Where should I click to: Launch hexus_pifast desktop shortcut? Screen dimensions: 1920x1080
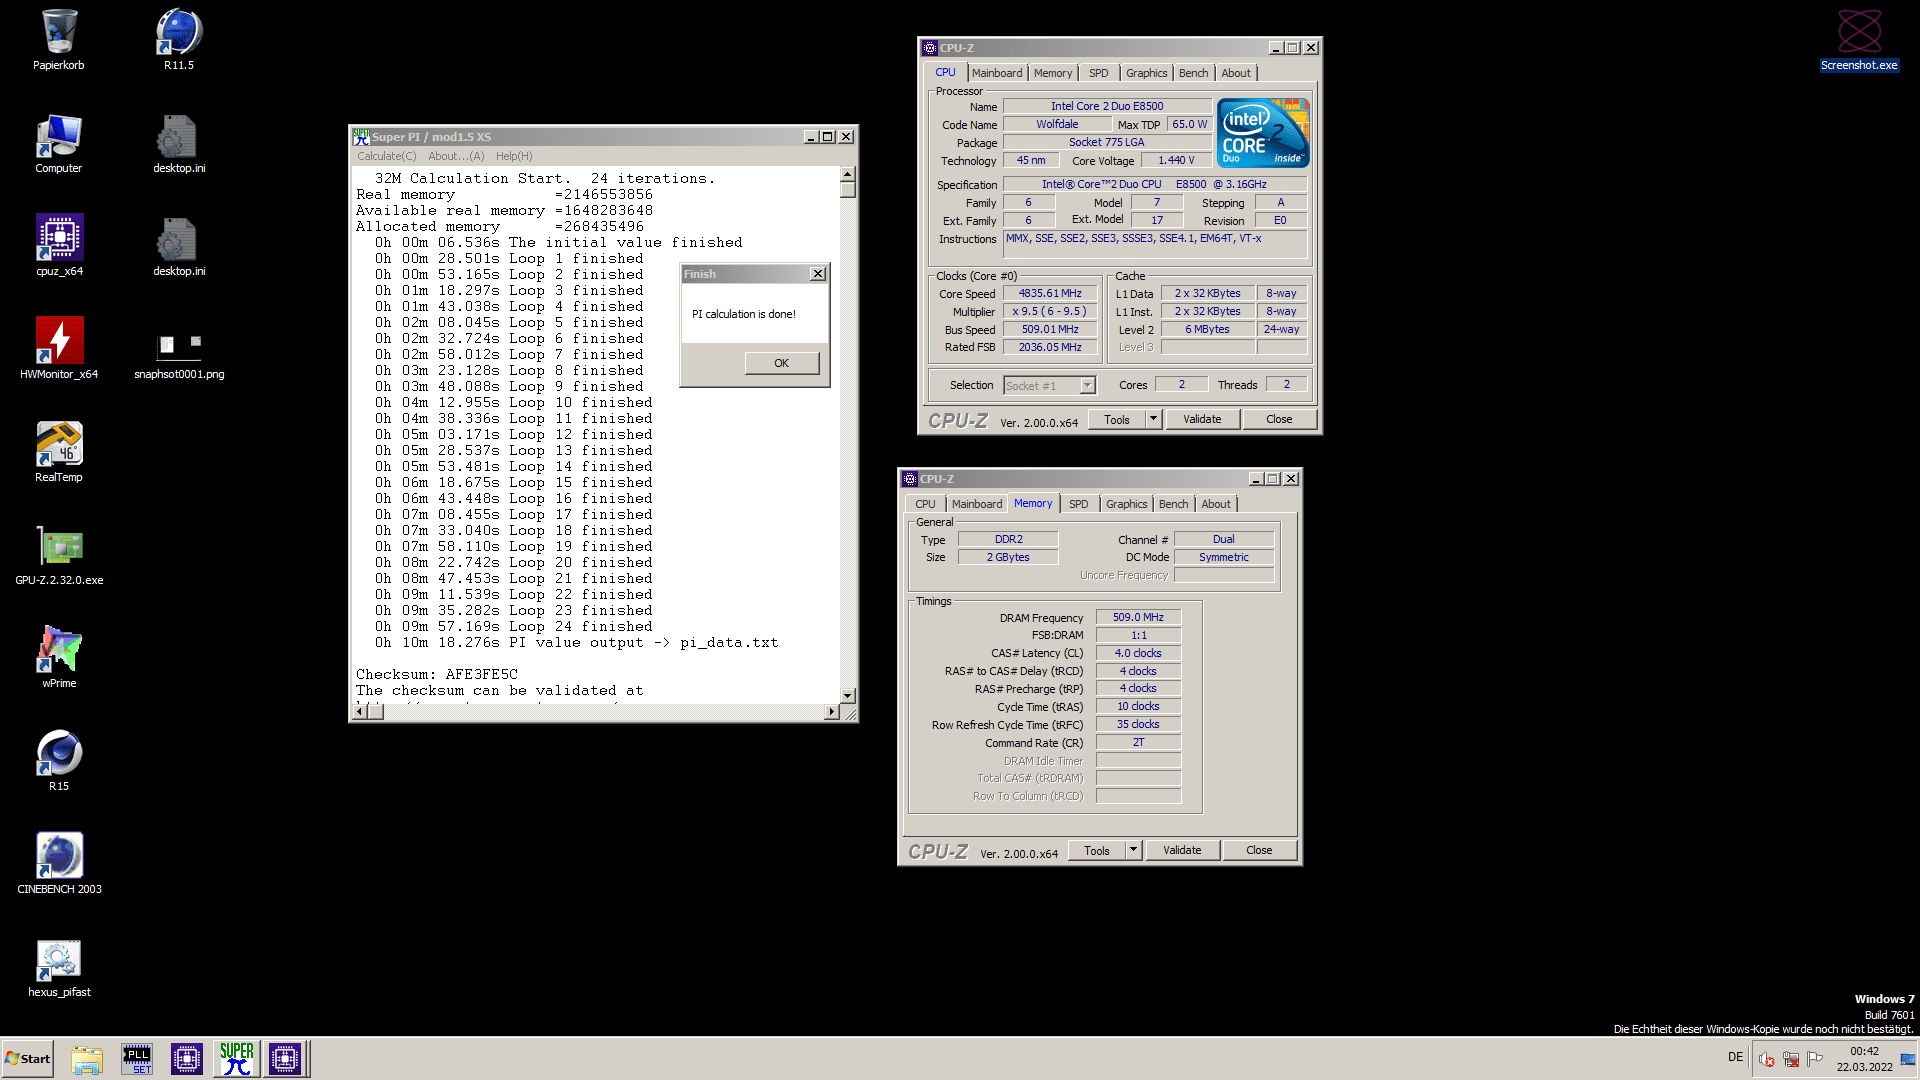tap(59, 967)
